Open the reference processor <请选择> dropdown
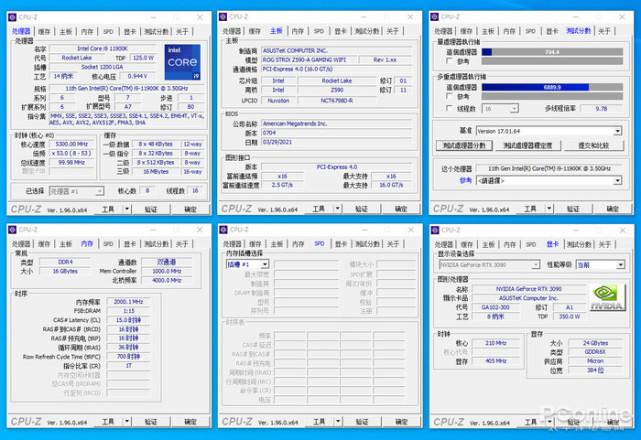Viewport: 641px width, 440px height. click(549, 180)
